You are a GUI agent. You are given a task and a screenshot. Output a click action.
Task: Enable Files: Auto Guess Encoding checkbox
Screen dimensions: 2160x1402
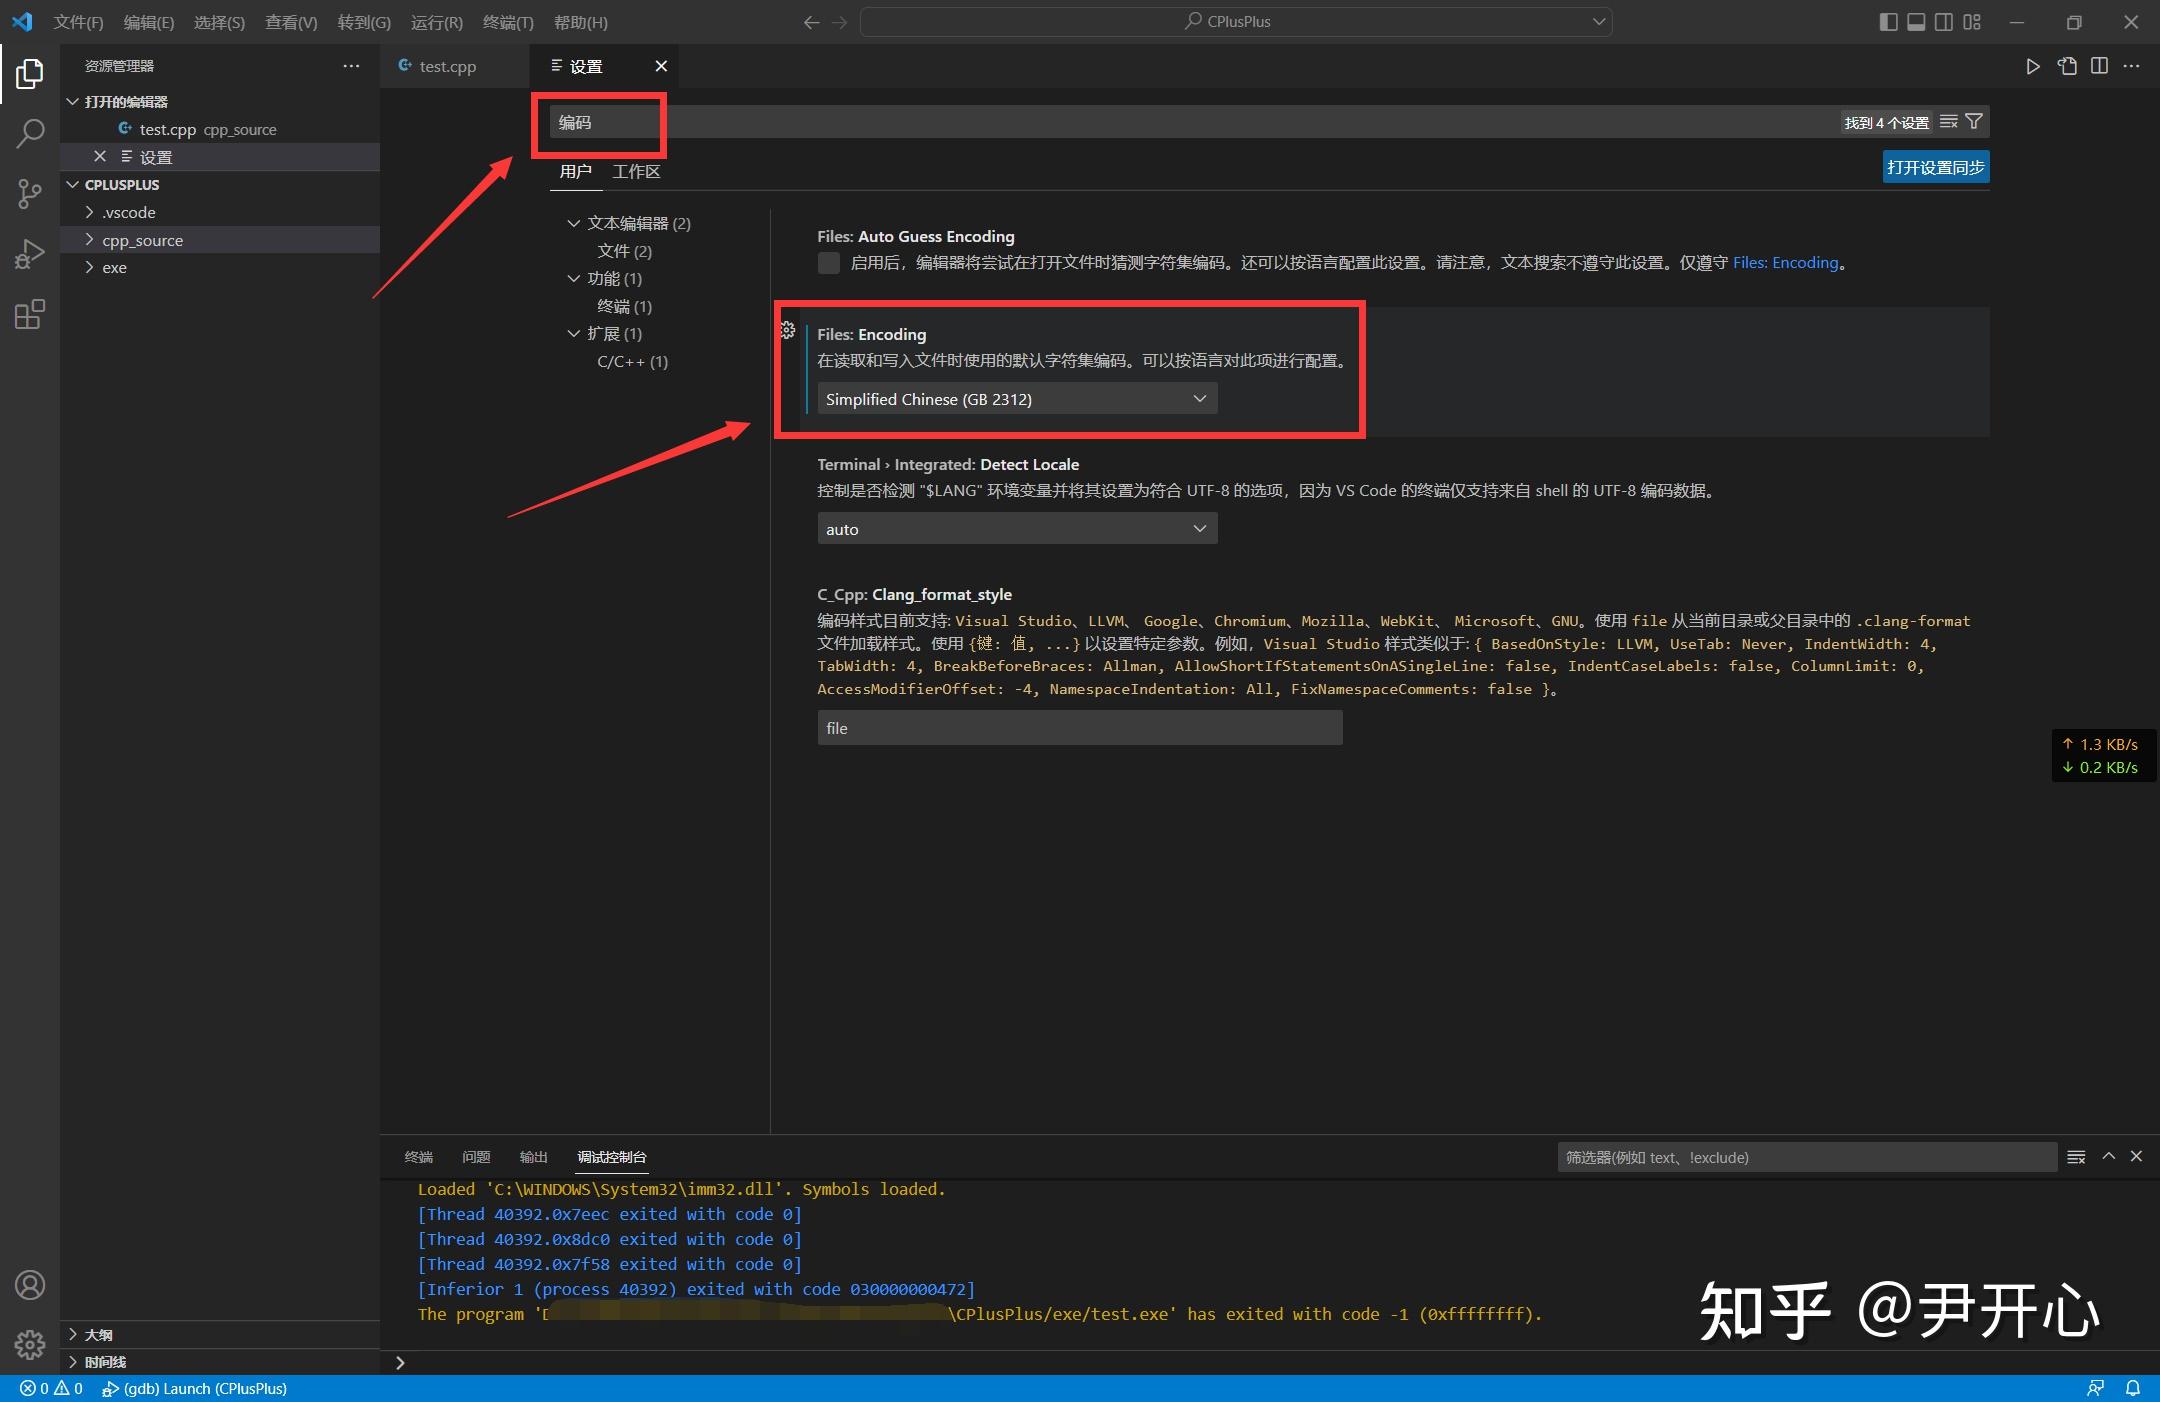click(828, 263)
